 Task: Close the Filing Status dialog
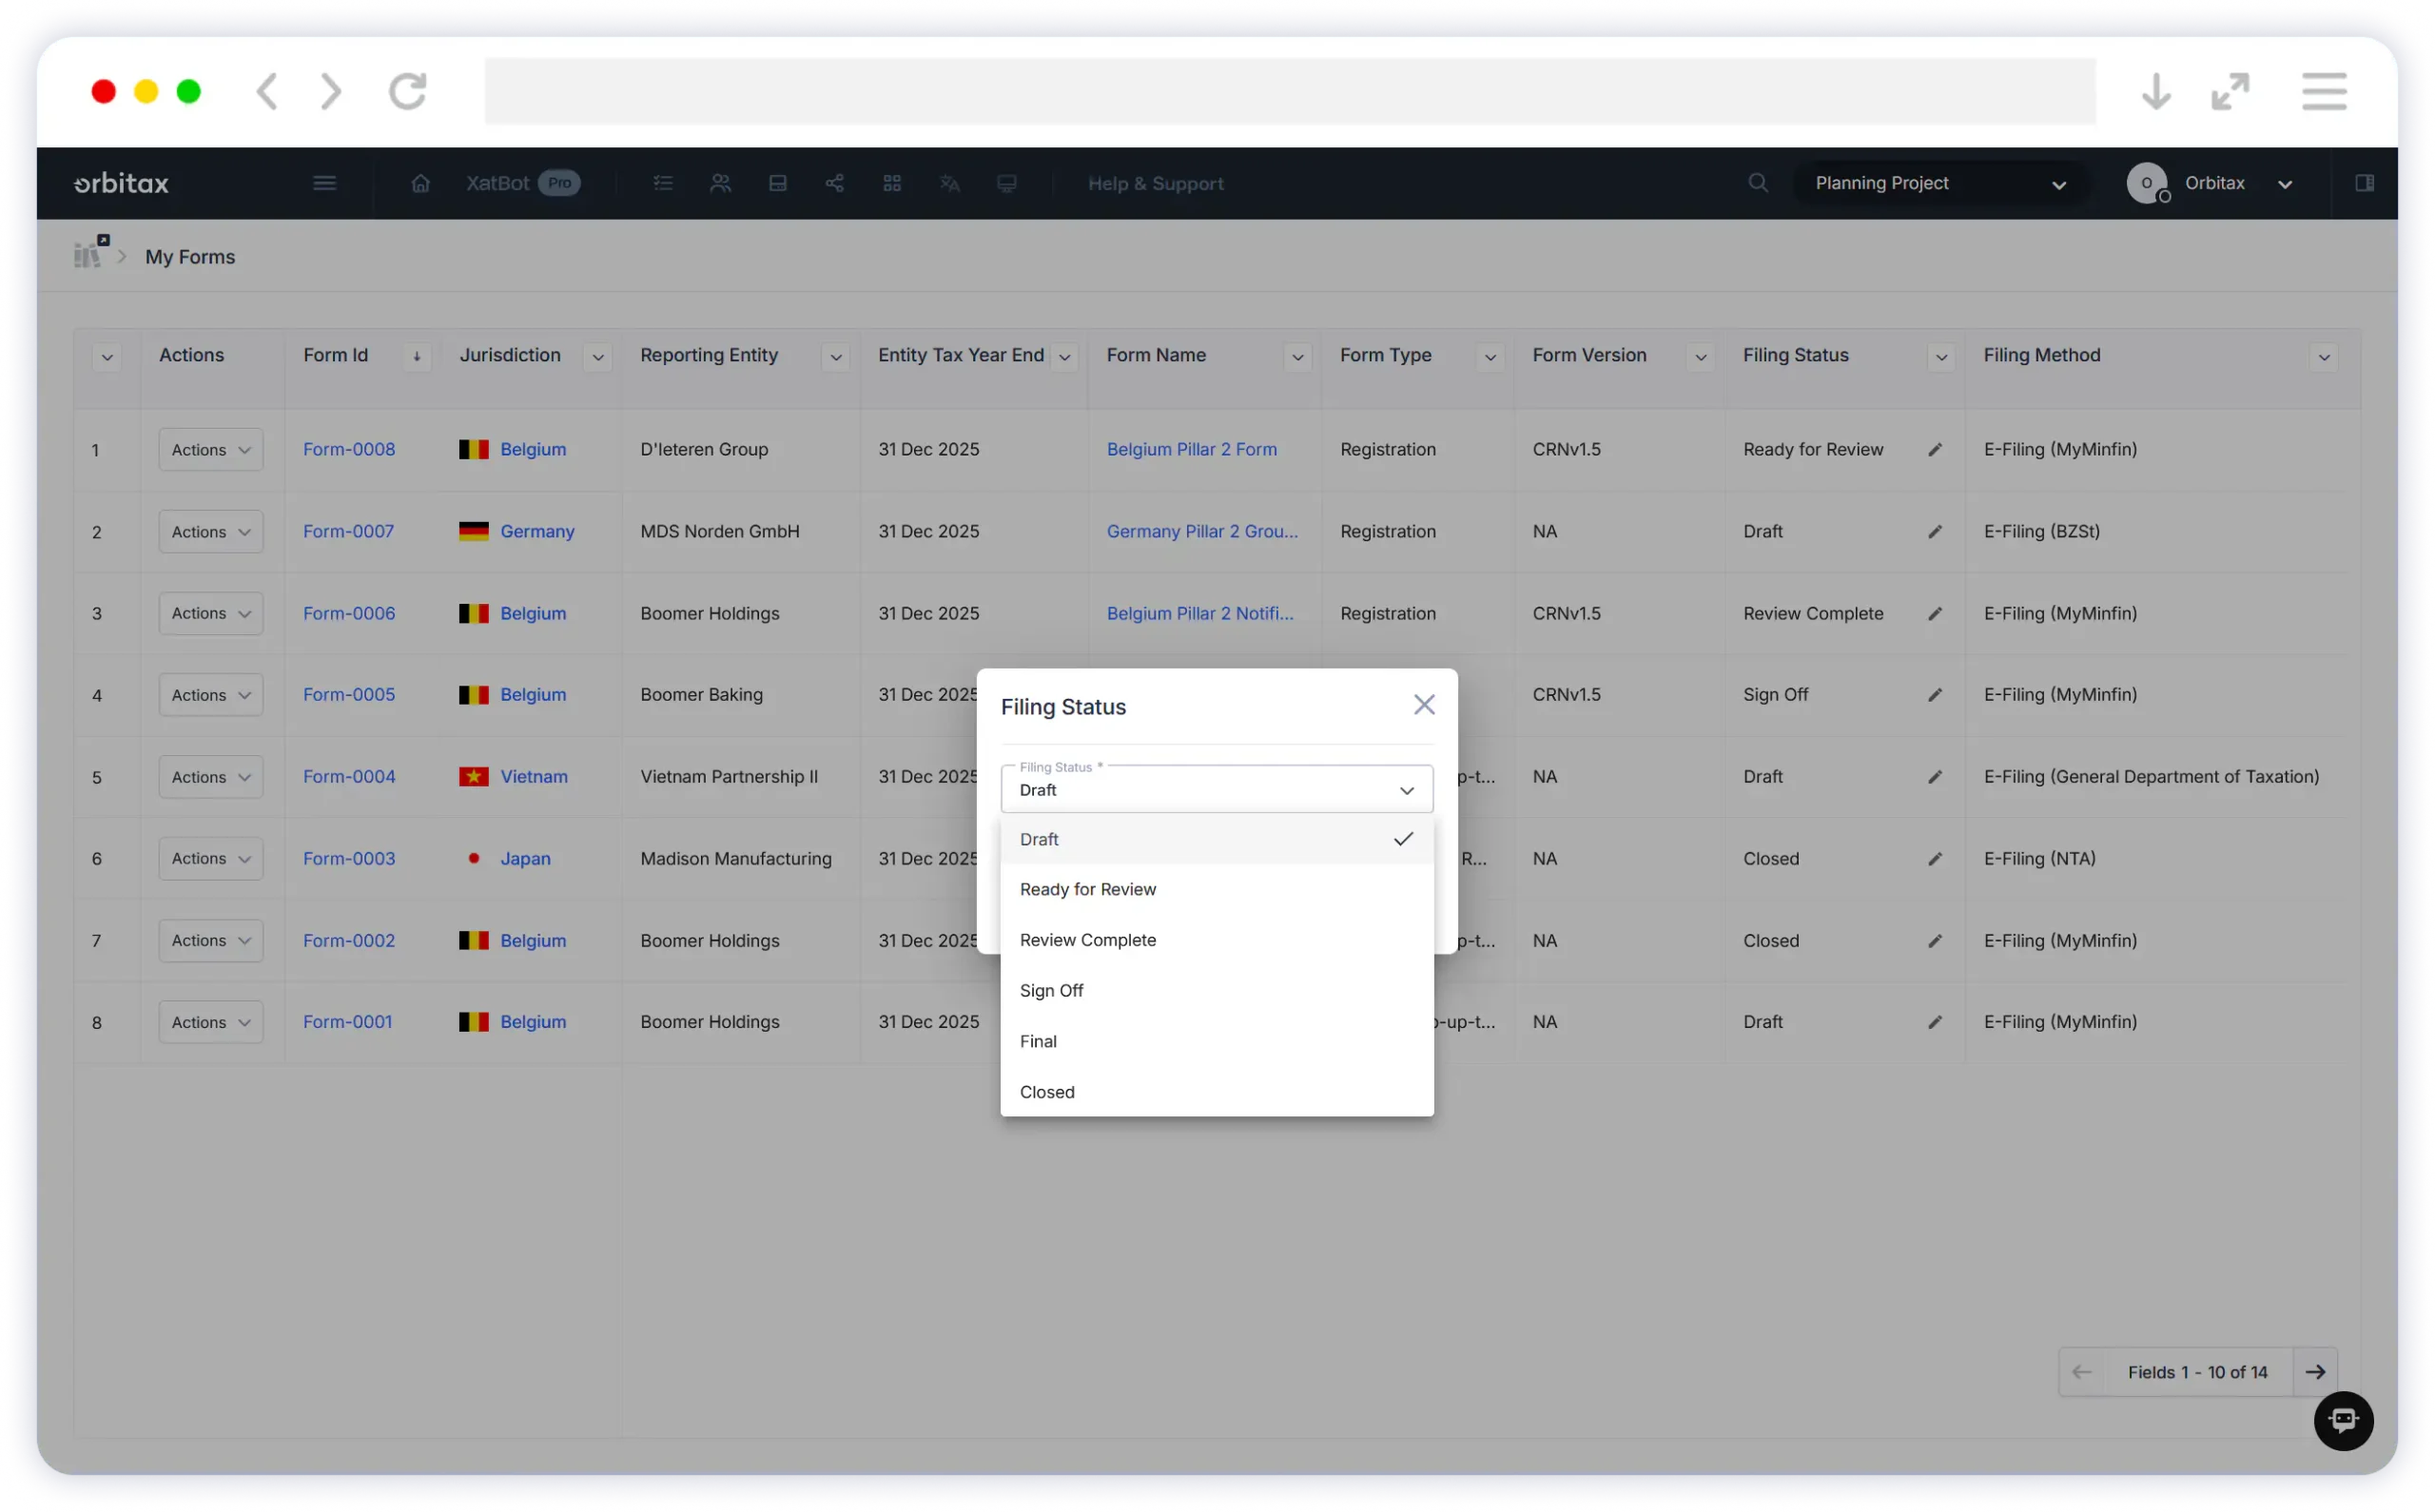(x=1424, y=705)
